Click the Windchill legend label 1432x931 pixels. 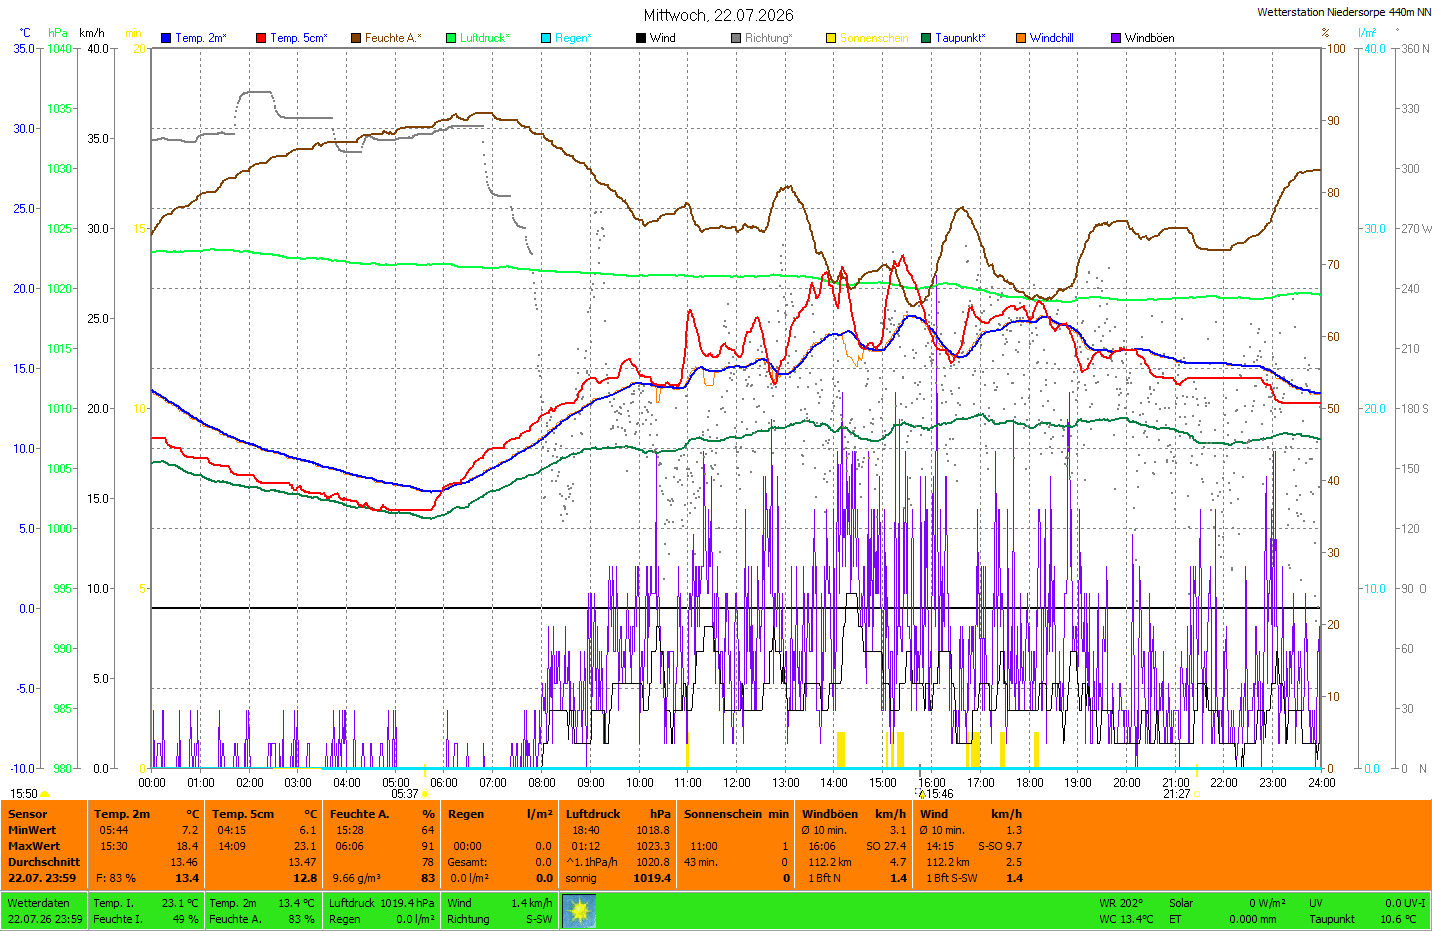(x=1052, y=38)
